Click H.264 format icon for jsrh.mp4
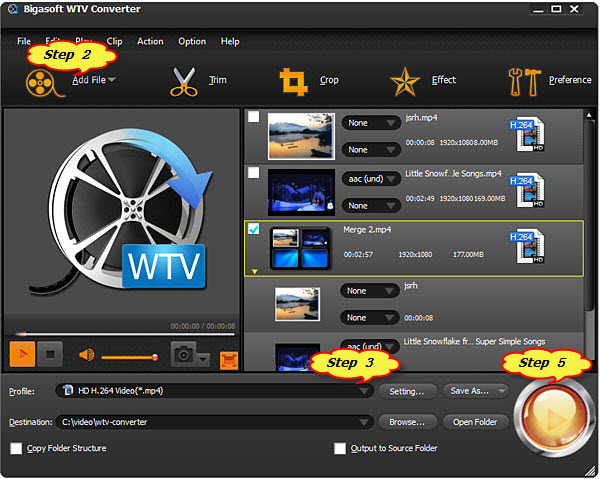This screenshot has height=479, width=600. click(527, 134)
